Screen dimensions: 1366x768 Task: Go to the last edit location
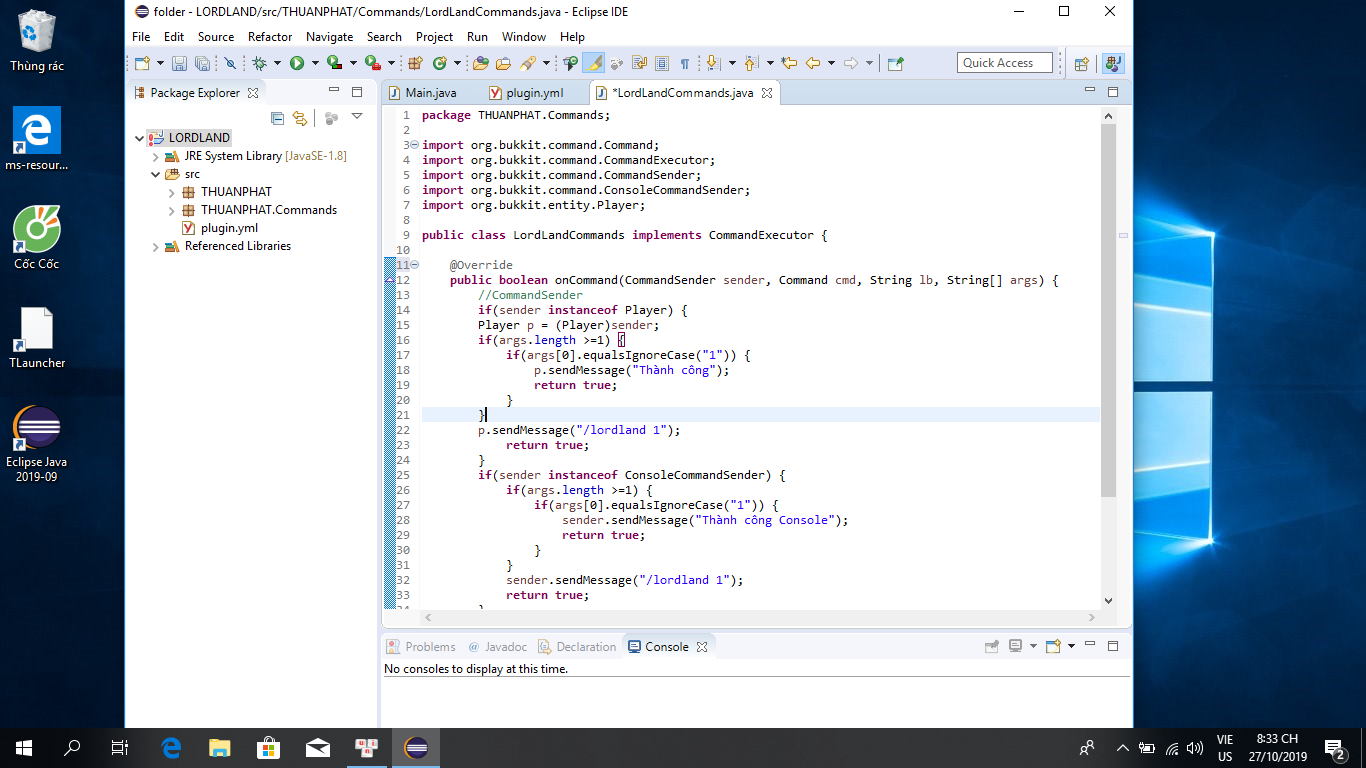click(x=789, y=63)
